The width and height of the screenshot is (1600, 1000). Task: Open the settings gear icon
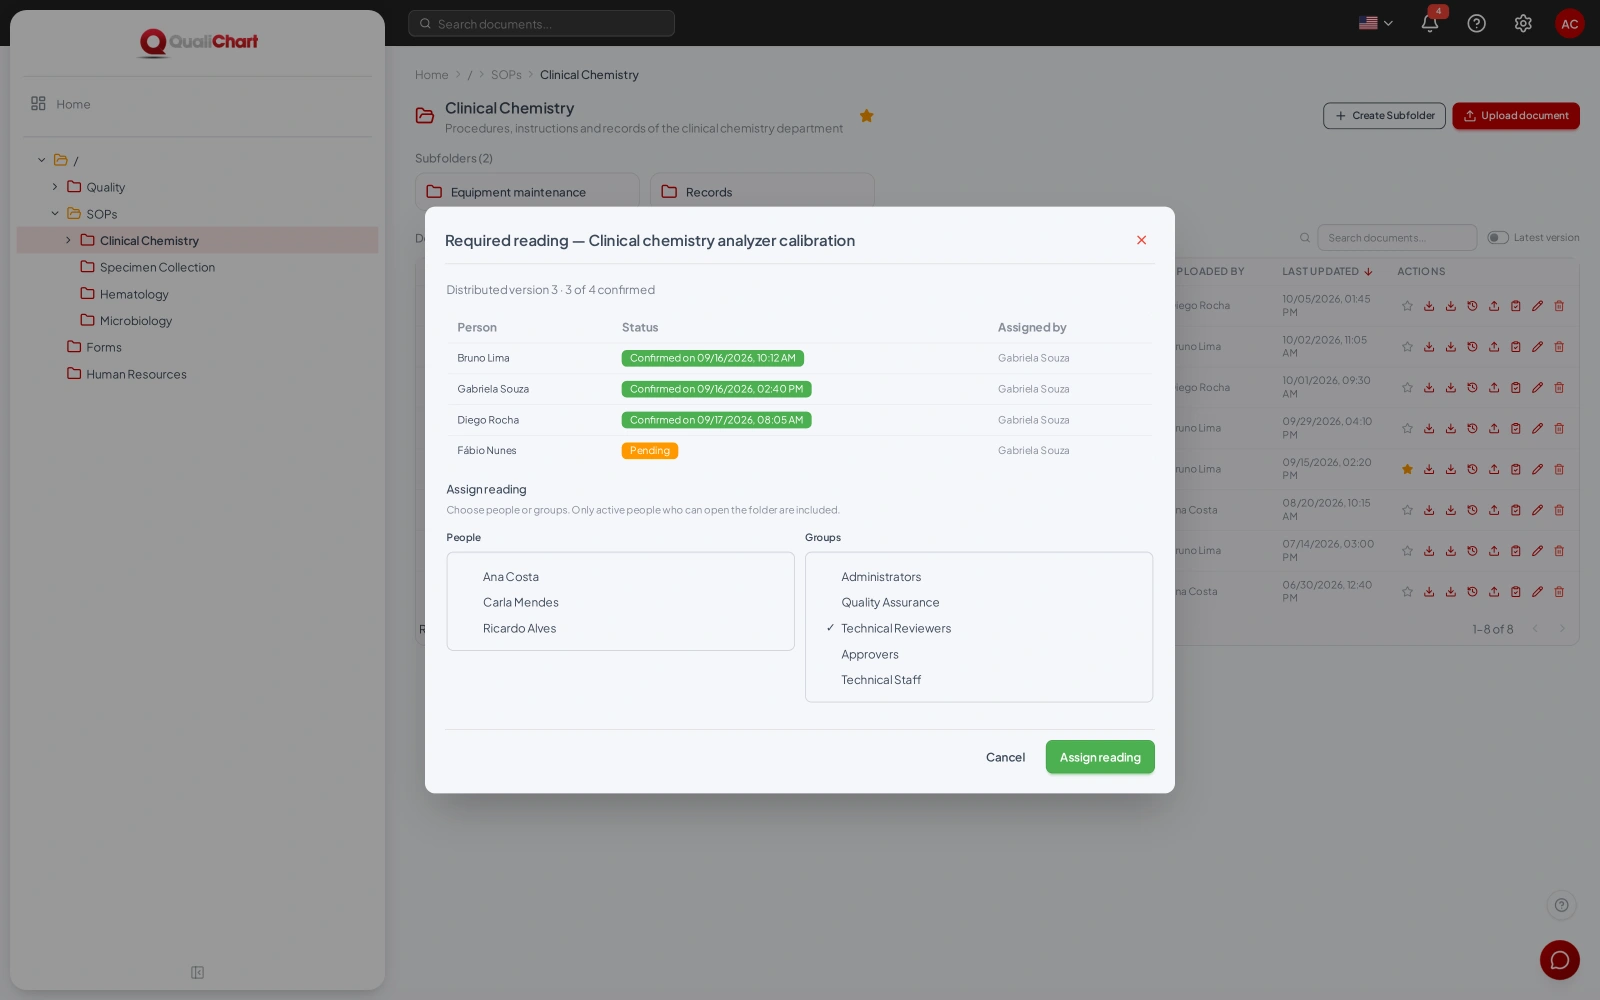[1523, 23]
